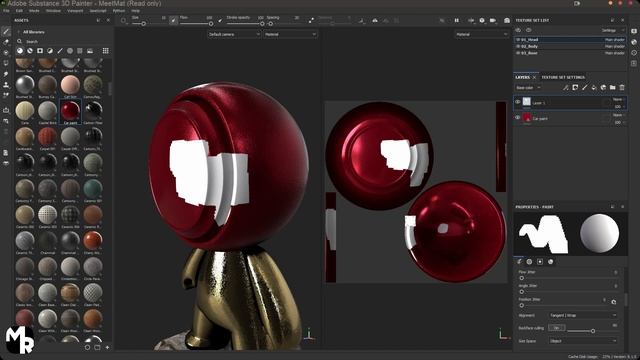Filter assets by Materials
The width and height of the screenshot is (640, 360).
click(20, 51)
